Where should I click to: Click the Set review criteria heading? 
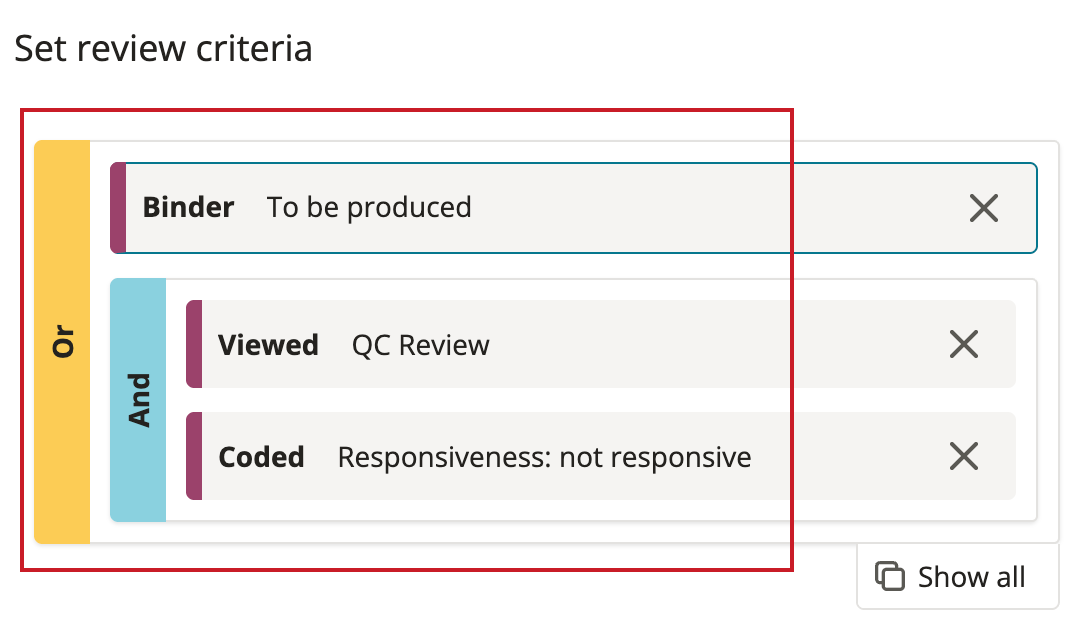(x=163, y=49)
